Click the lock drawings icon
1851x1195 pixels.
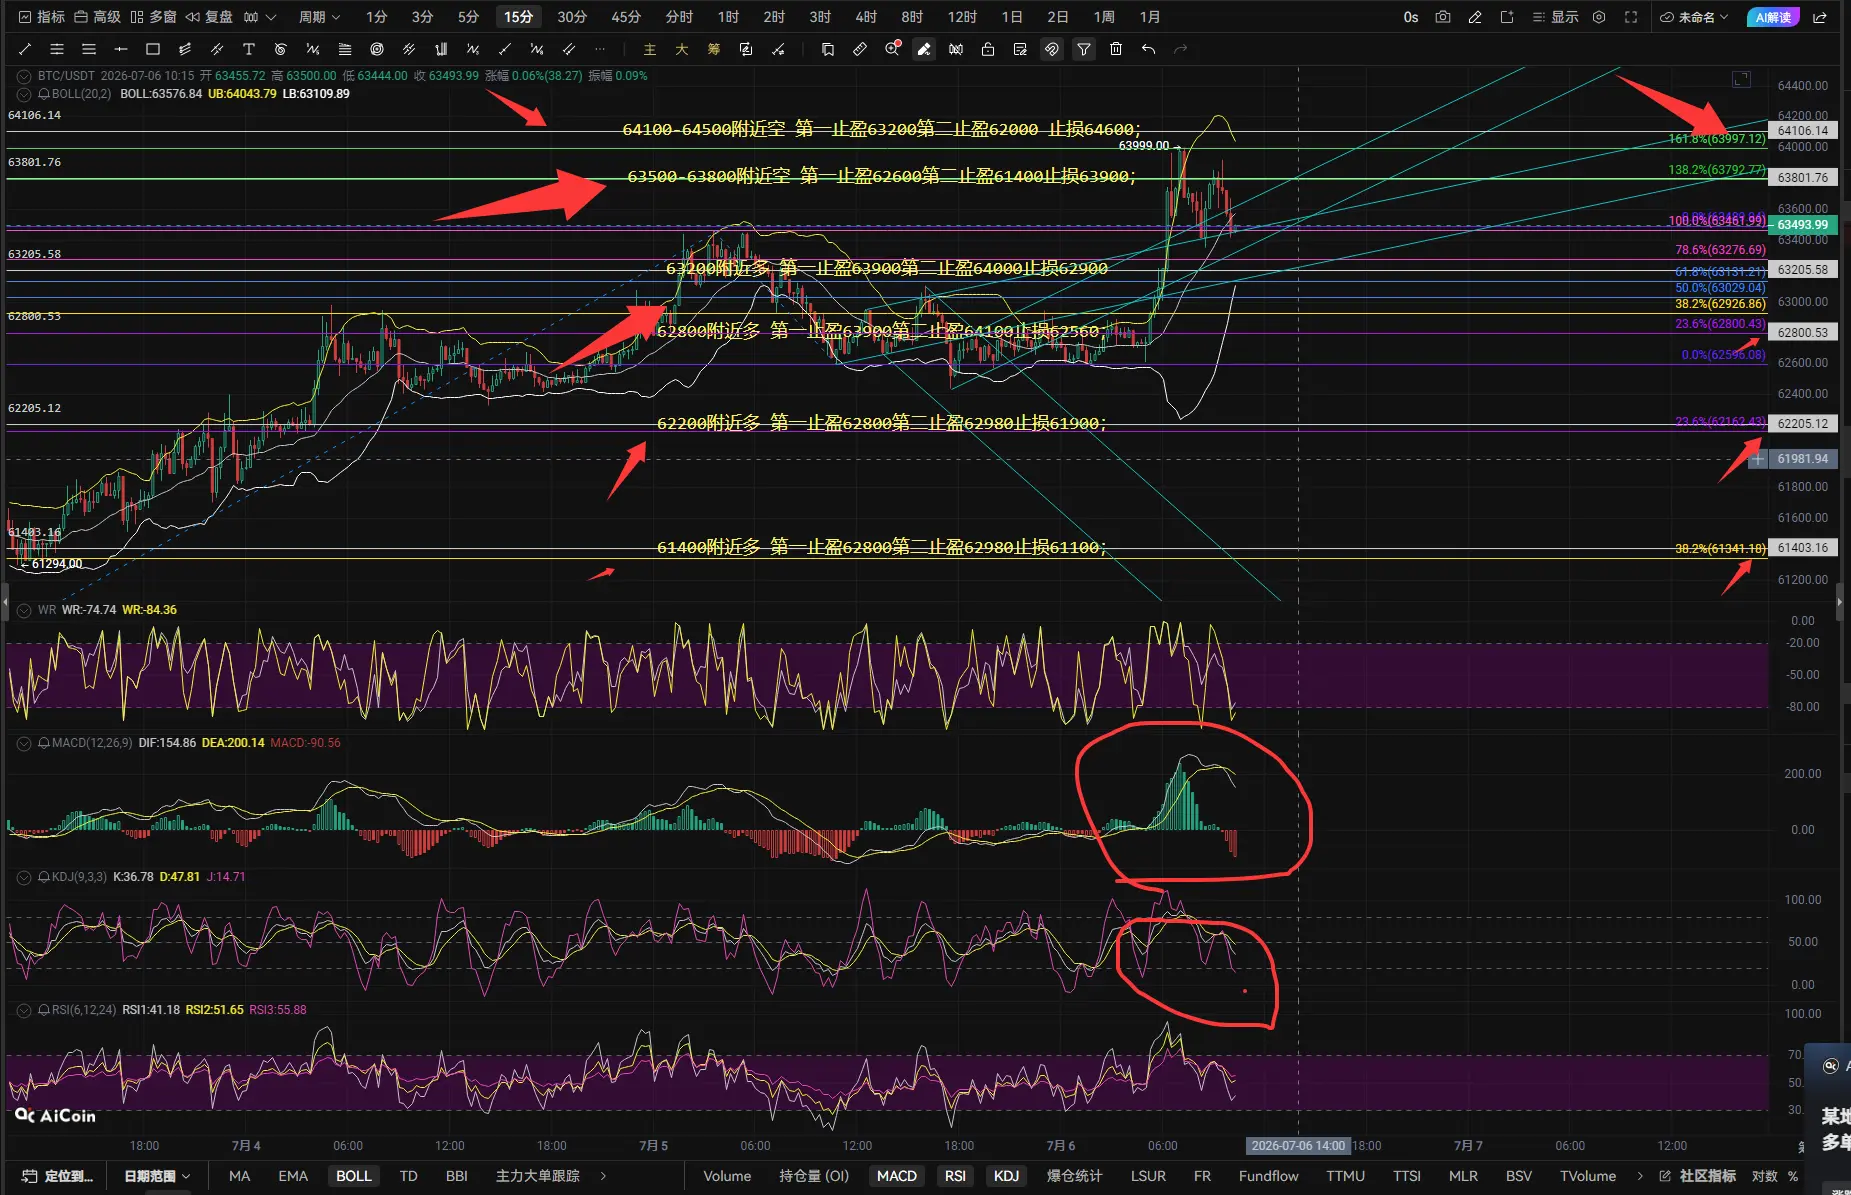[988, 49]
